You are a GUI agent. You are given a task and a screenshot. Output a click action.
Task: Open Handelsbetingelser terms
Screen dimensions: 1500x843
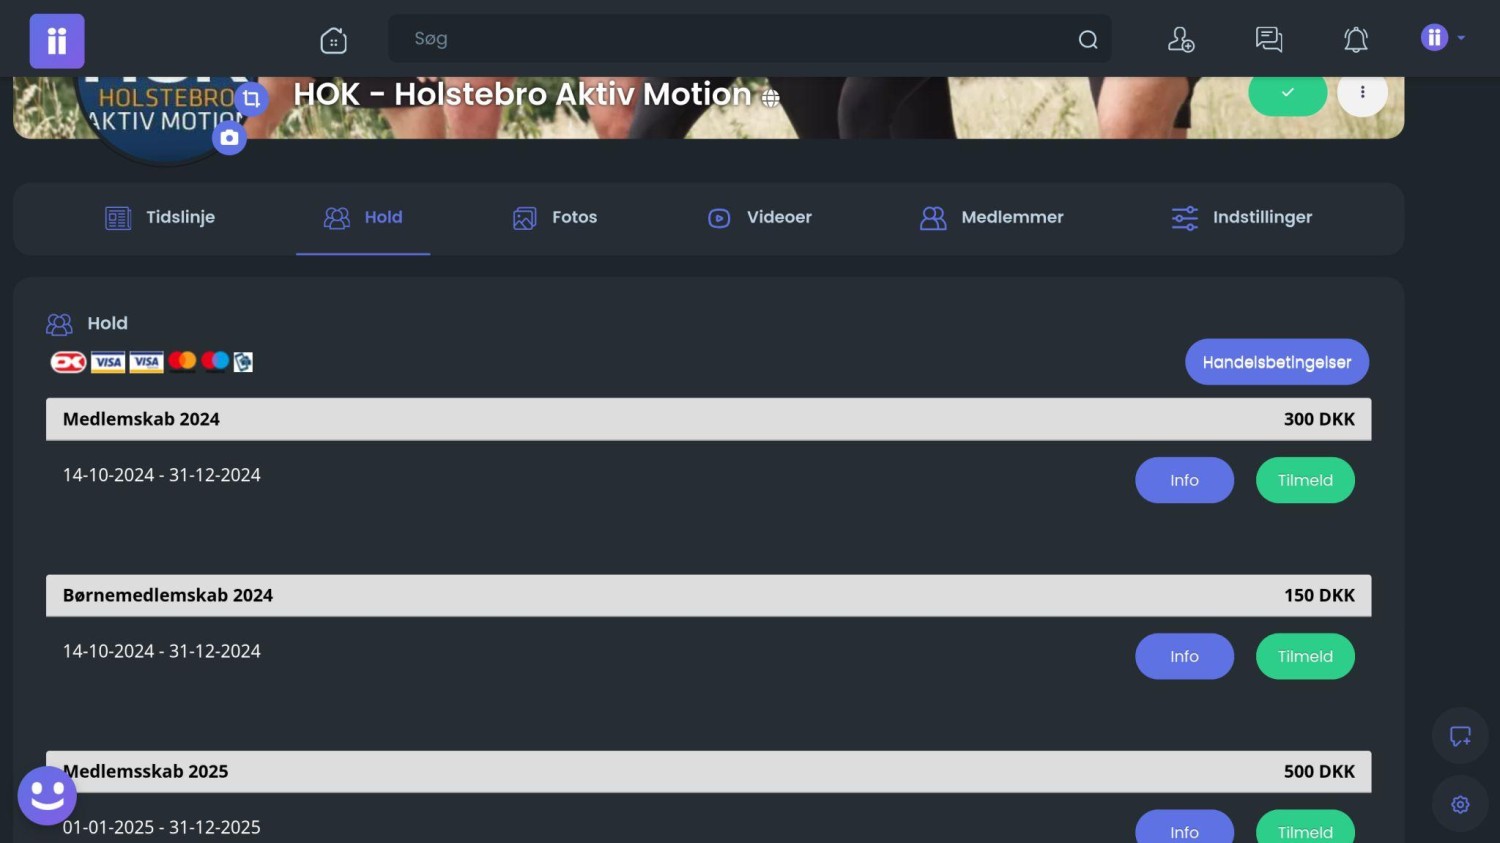tap(1277, 362)
